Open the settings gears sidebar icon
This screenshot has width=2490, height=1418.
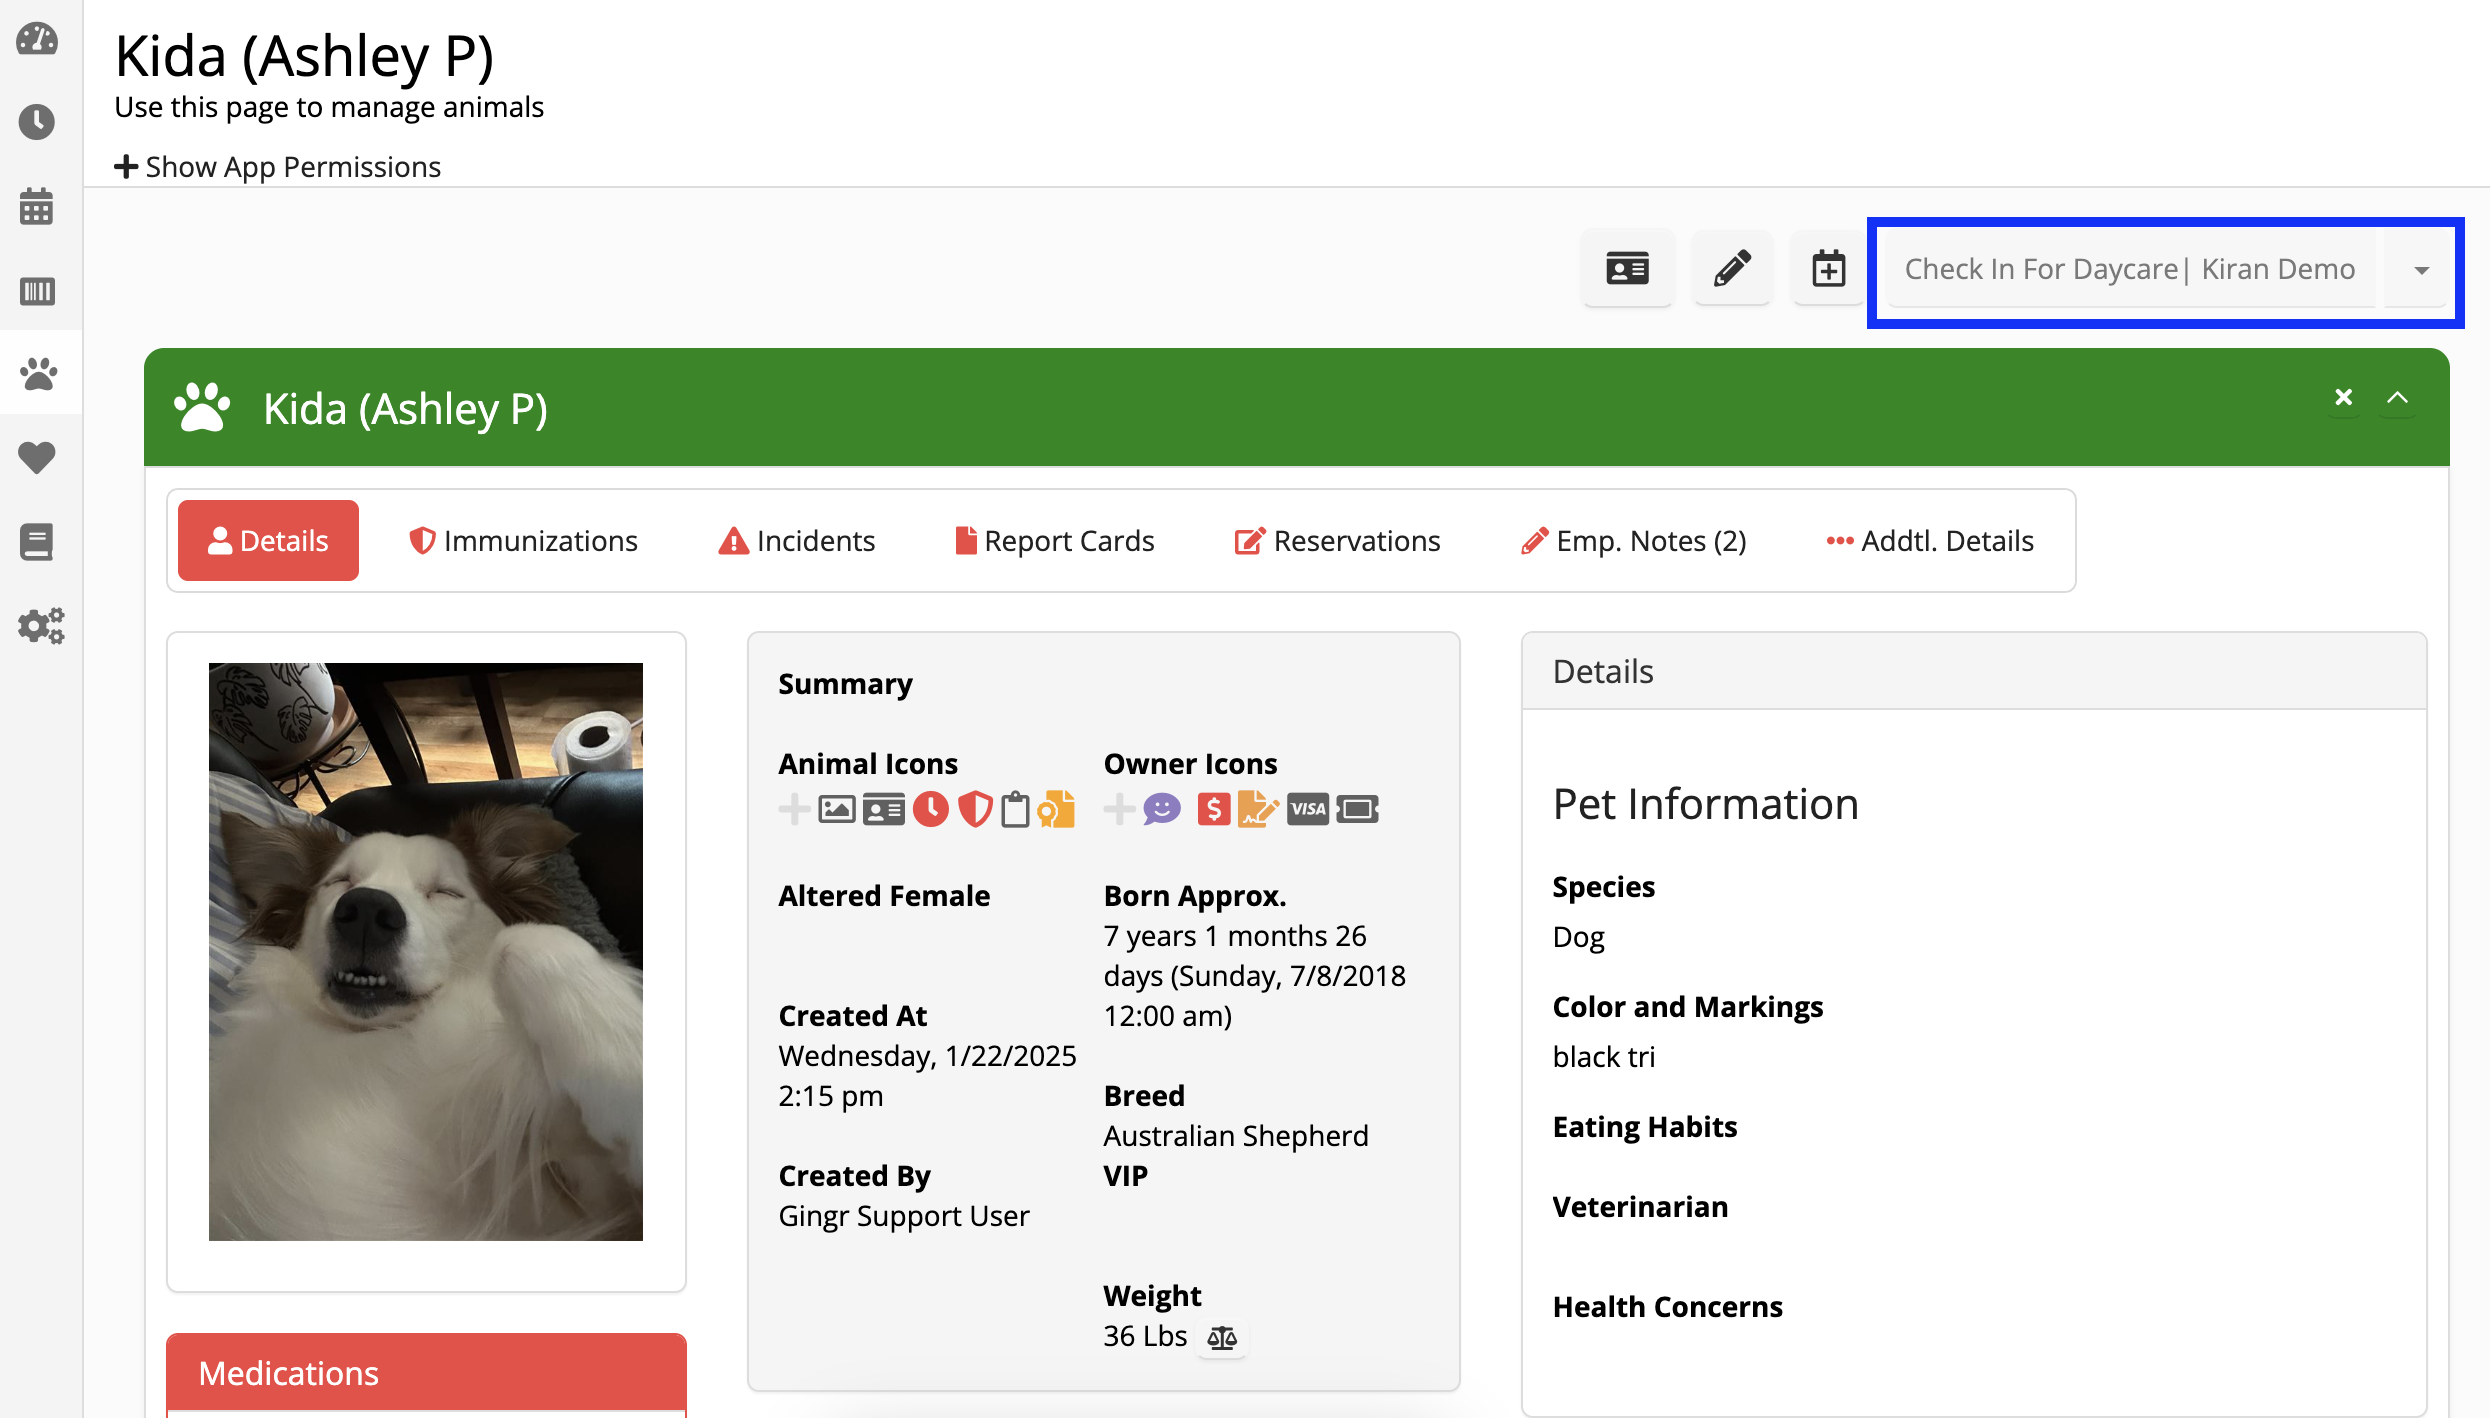tap(41, 626)
